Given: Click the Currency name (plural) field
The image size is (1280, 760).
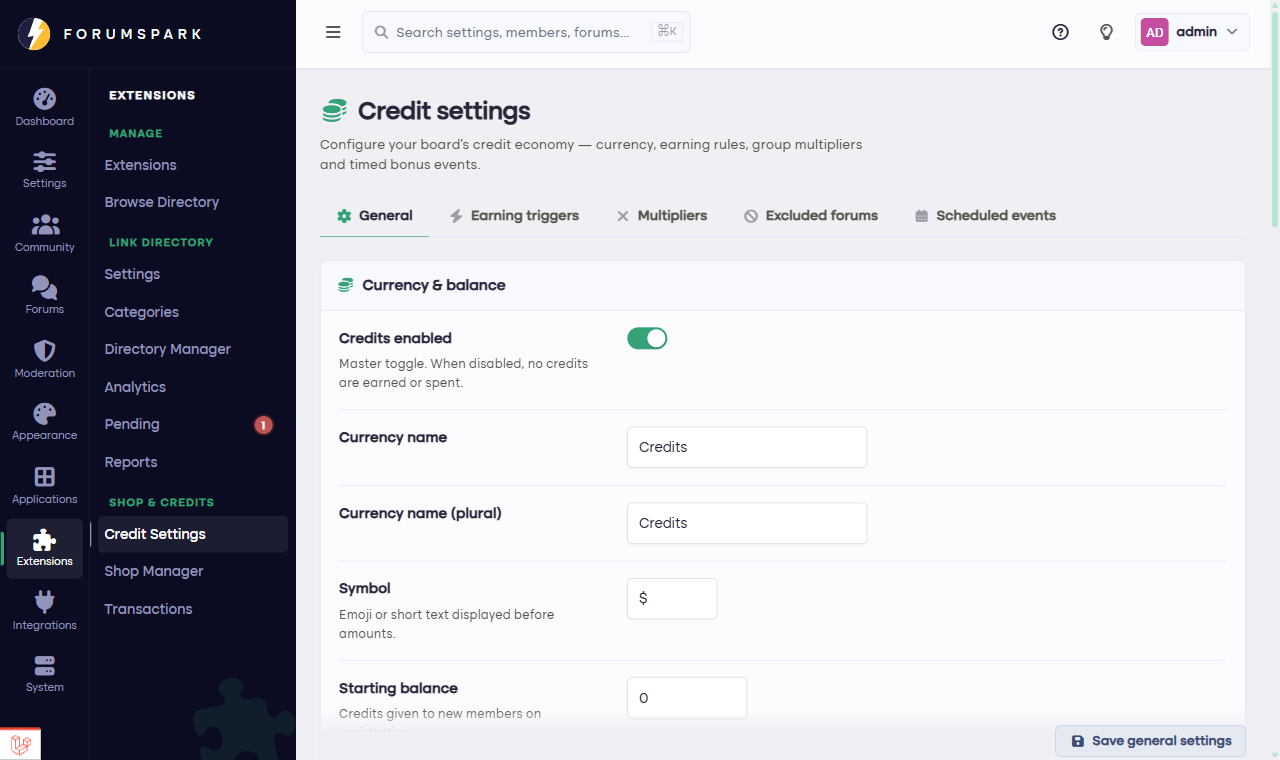Looking at the screenshot, I should click(747, 523).
